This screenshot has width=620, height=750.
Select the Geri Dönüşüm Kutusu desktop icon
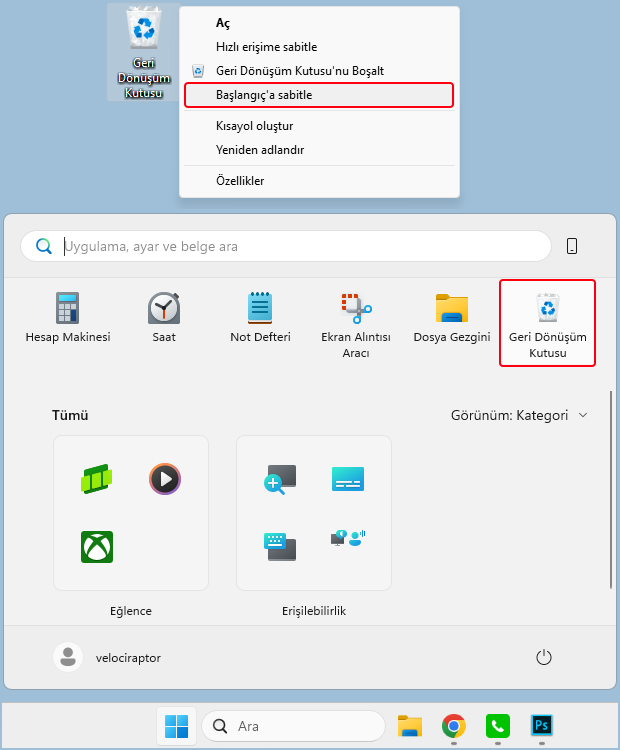tap(144, 52)
